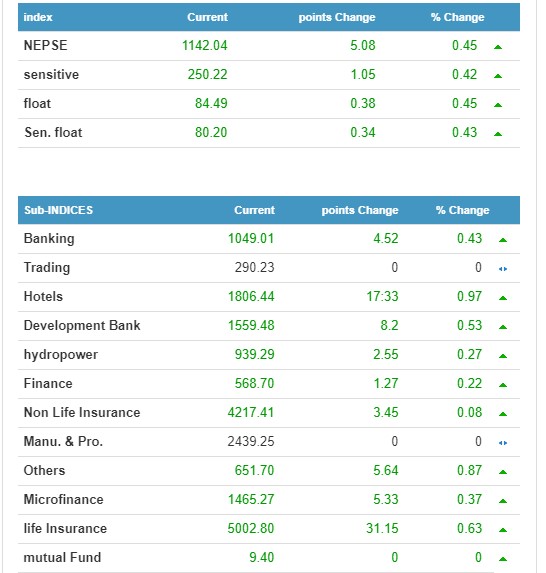This screenshot has height=573, width=546.
Task: Click Hotels current value 1806.44
Action: coord(251,296)
